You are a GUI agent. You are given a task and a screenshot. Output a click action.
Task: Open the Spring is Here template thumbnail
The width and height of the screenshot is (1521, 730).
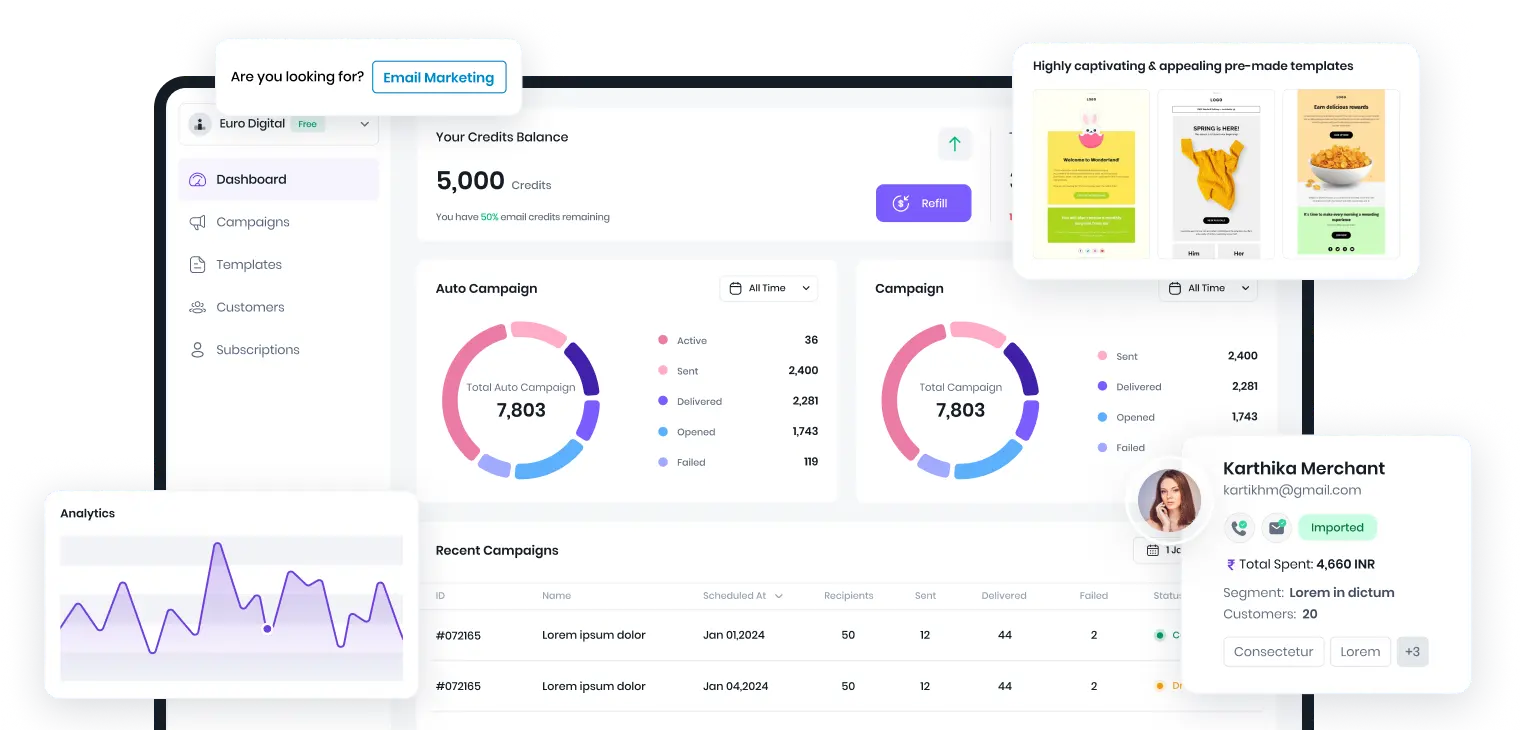(x=1216, y=174)
